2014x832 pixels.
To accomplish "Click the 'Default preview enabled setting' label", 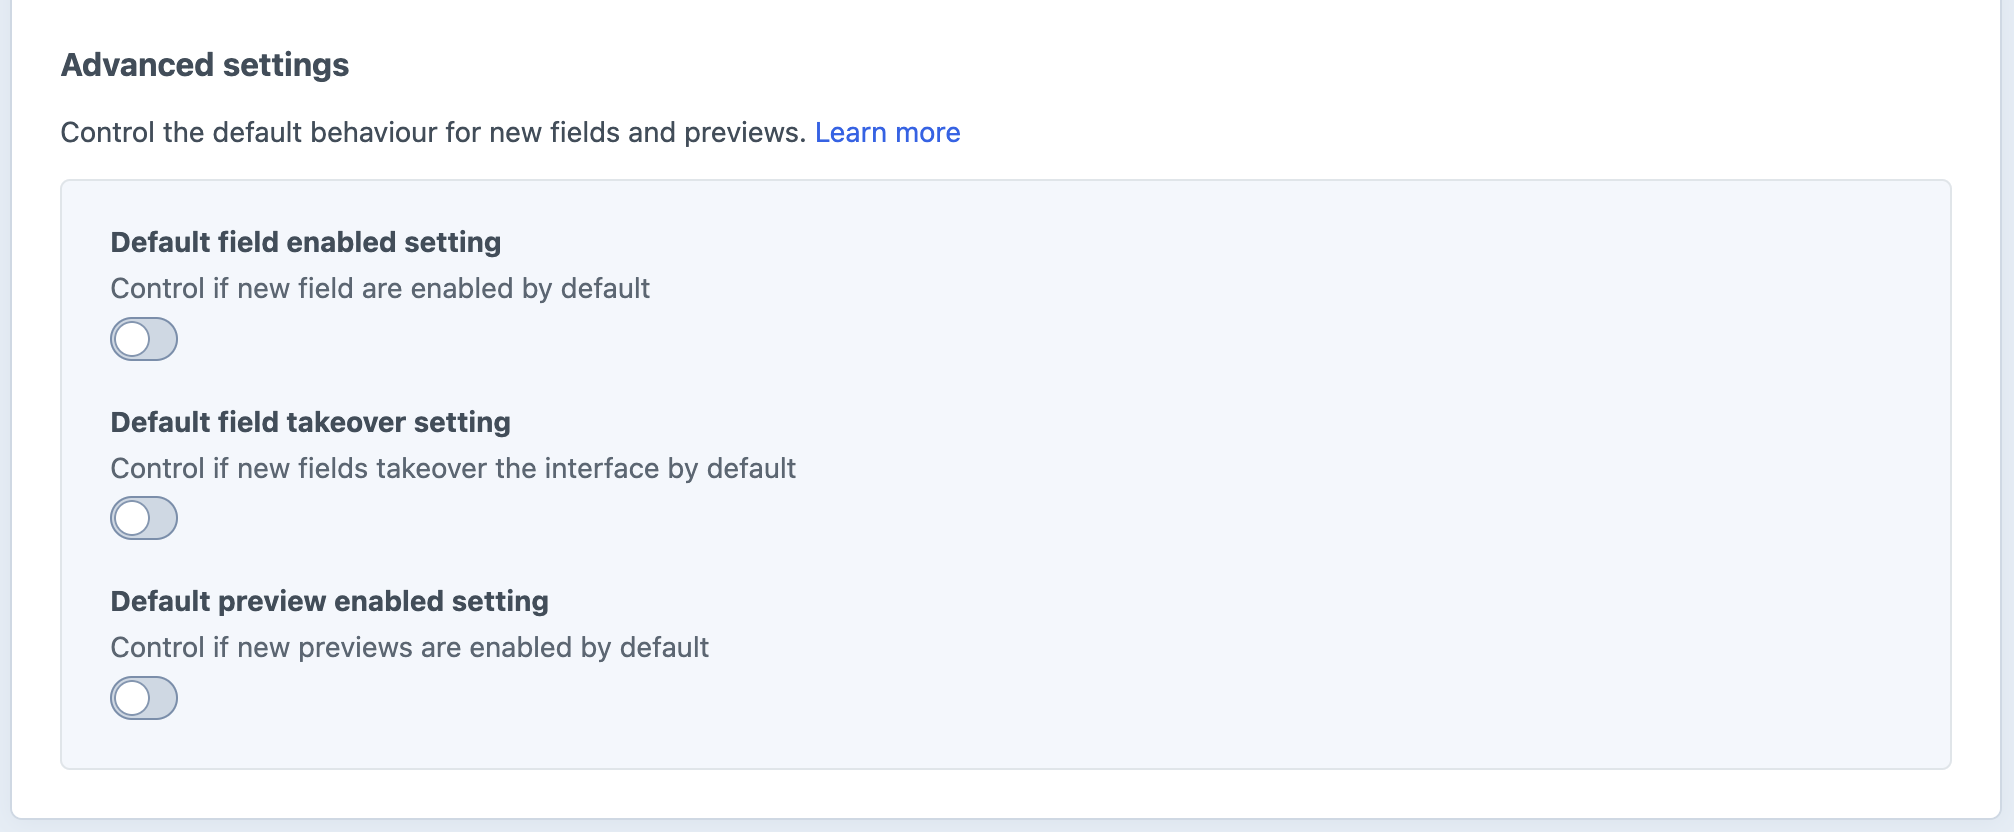I will [x=329, y=601].
